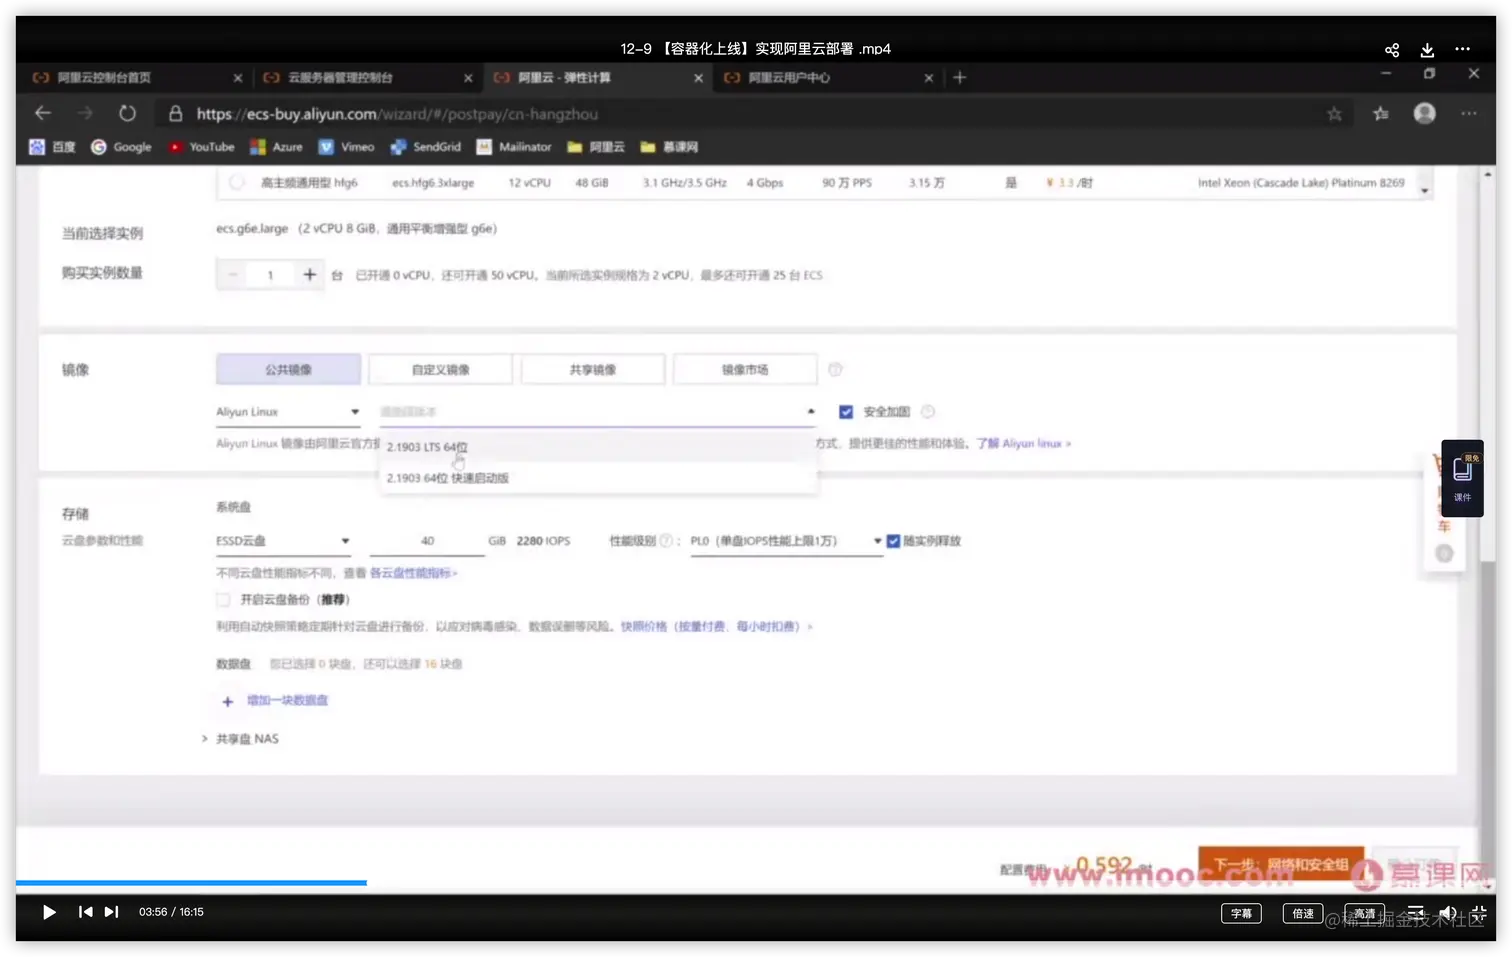
Task: Open browser settings ellipsis menu
Action: pyautogui.click(x=1468, y=113)
